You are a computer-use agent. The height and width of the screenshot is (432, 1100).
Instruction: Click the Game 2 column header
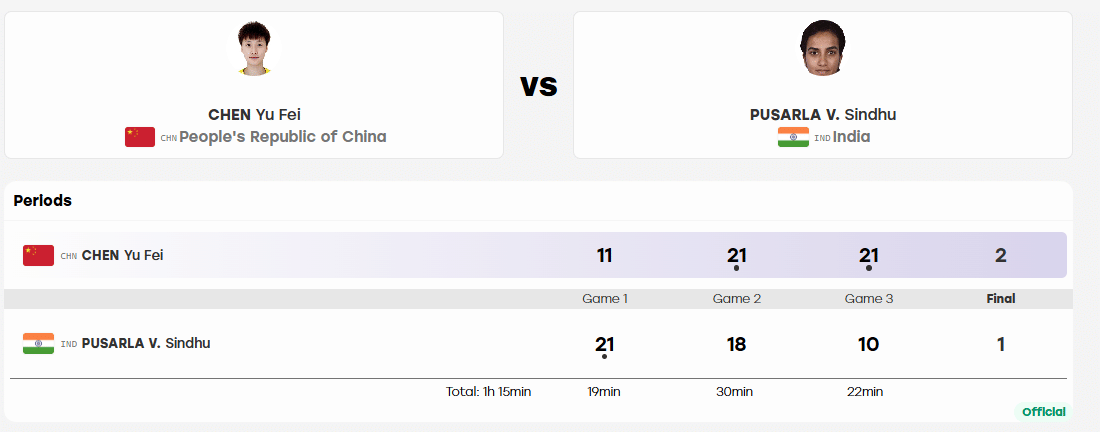pyautogui.click(x=737, y=299)
